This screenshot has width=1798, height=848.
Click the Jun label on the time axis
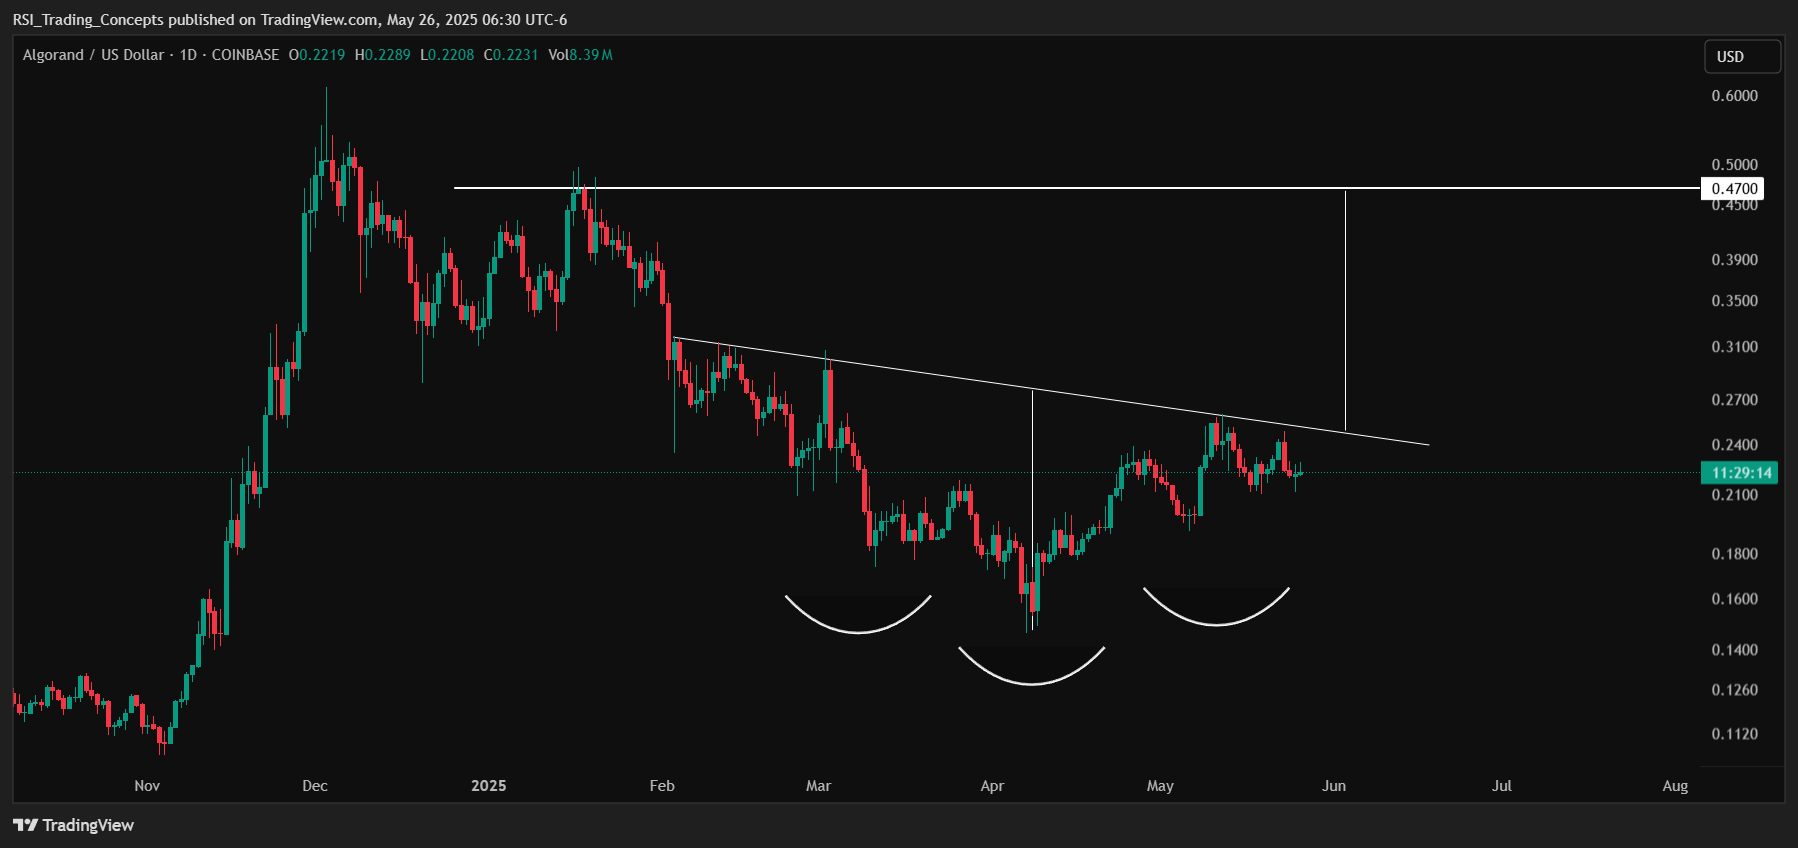point(1334,786)
